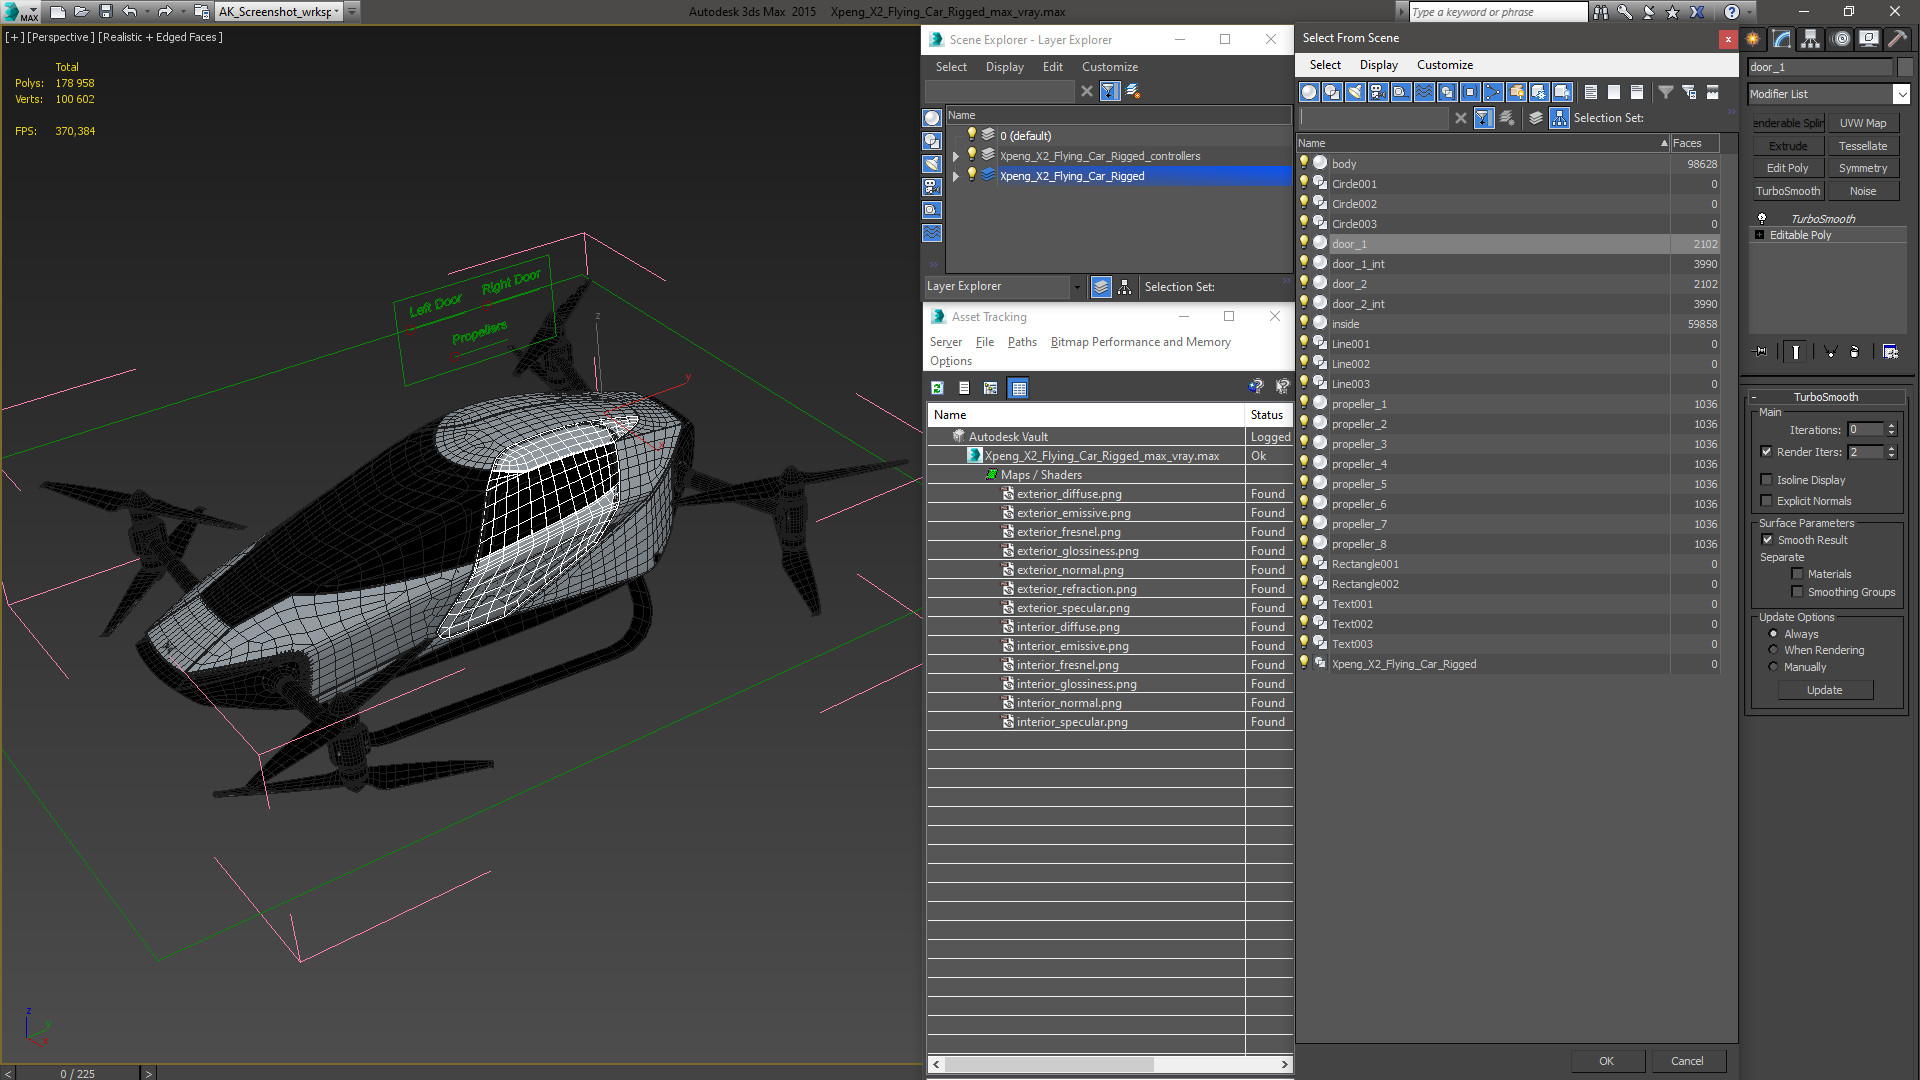
Task: Click the Redo arrow icon
Action: coord(165,12)
